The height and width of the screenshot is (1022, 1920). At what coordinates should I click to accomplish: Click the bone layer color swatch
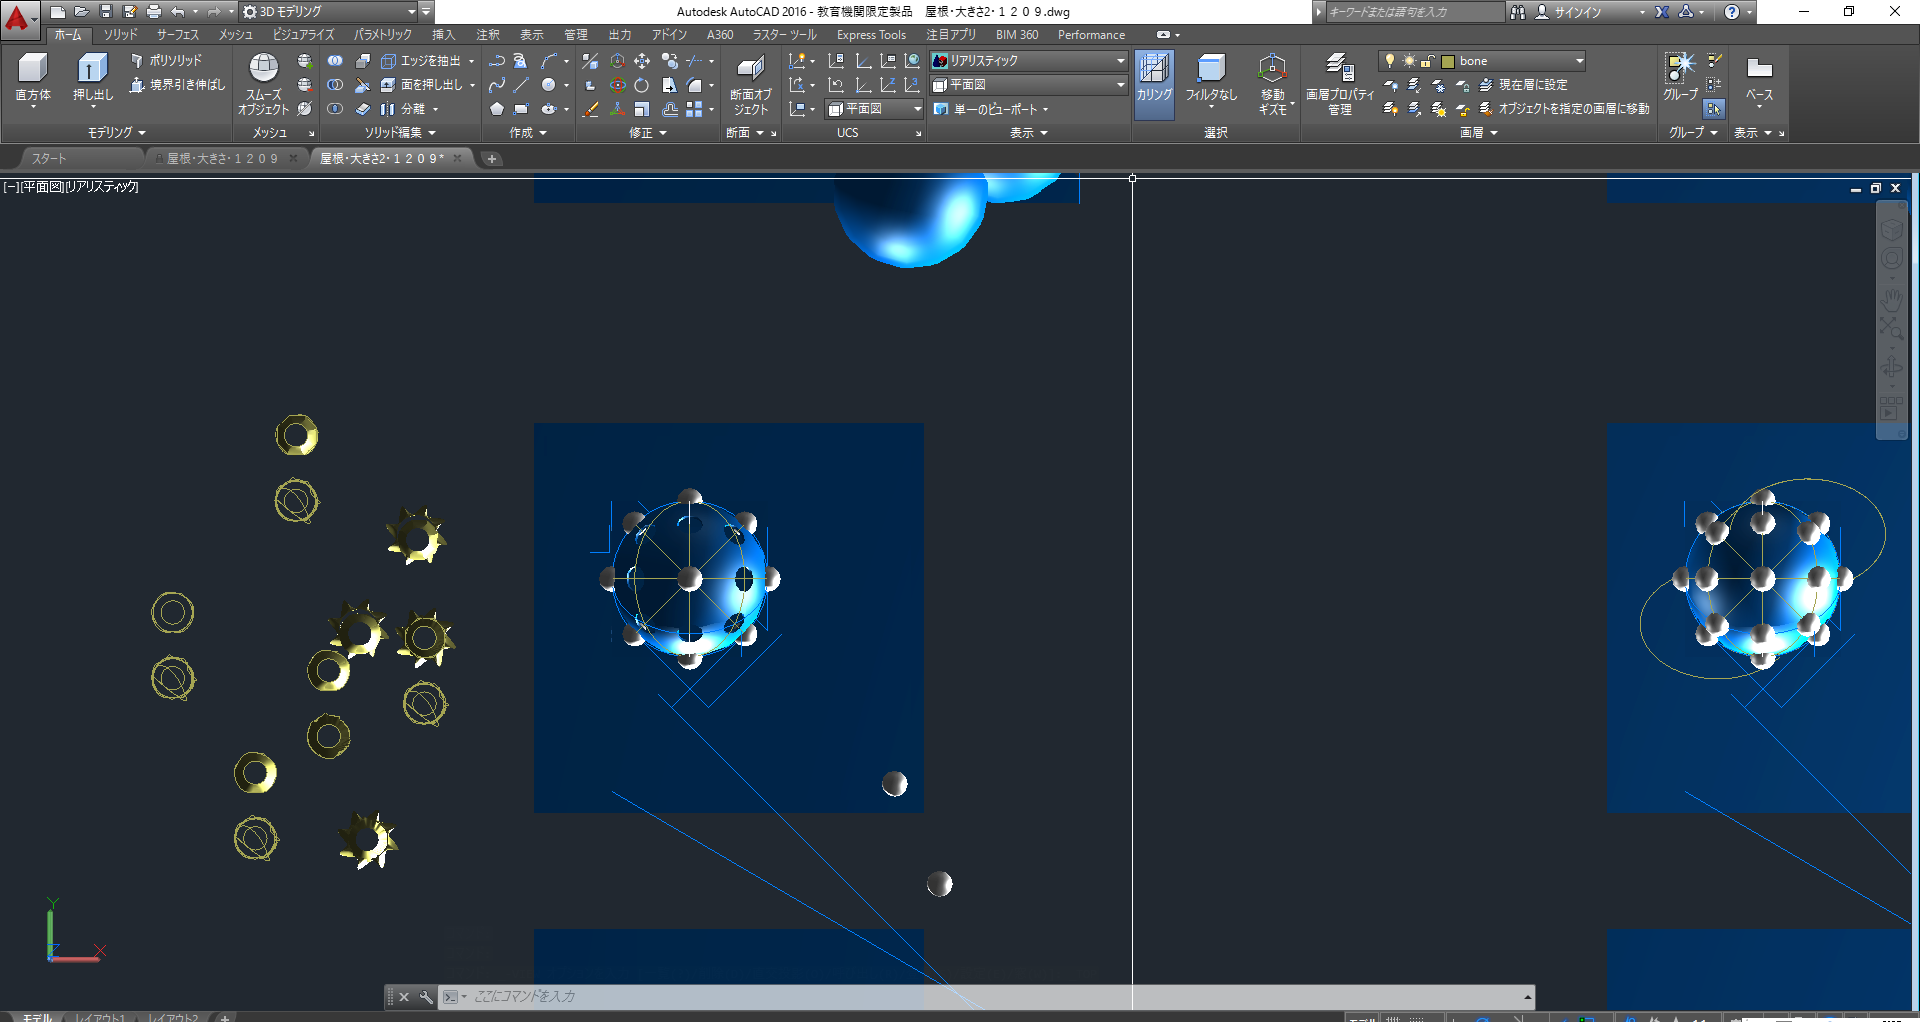pos(1447,61)
